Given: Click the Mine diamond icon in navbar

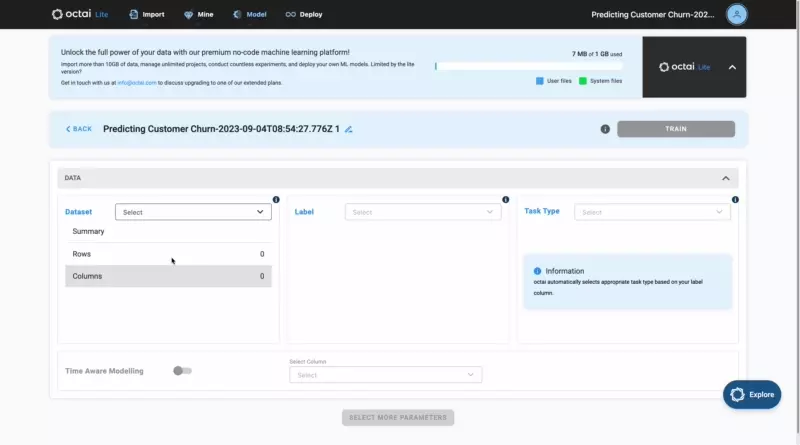Looking at the screenshot, I should (188, 14).
